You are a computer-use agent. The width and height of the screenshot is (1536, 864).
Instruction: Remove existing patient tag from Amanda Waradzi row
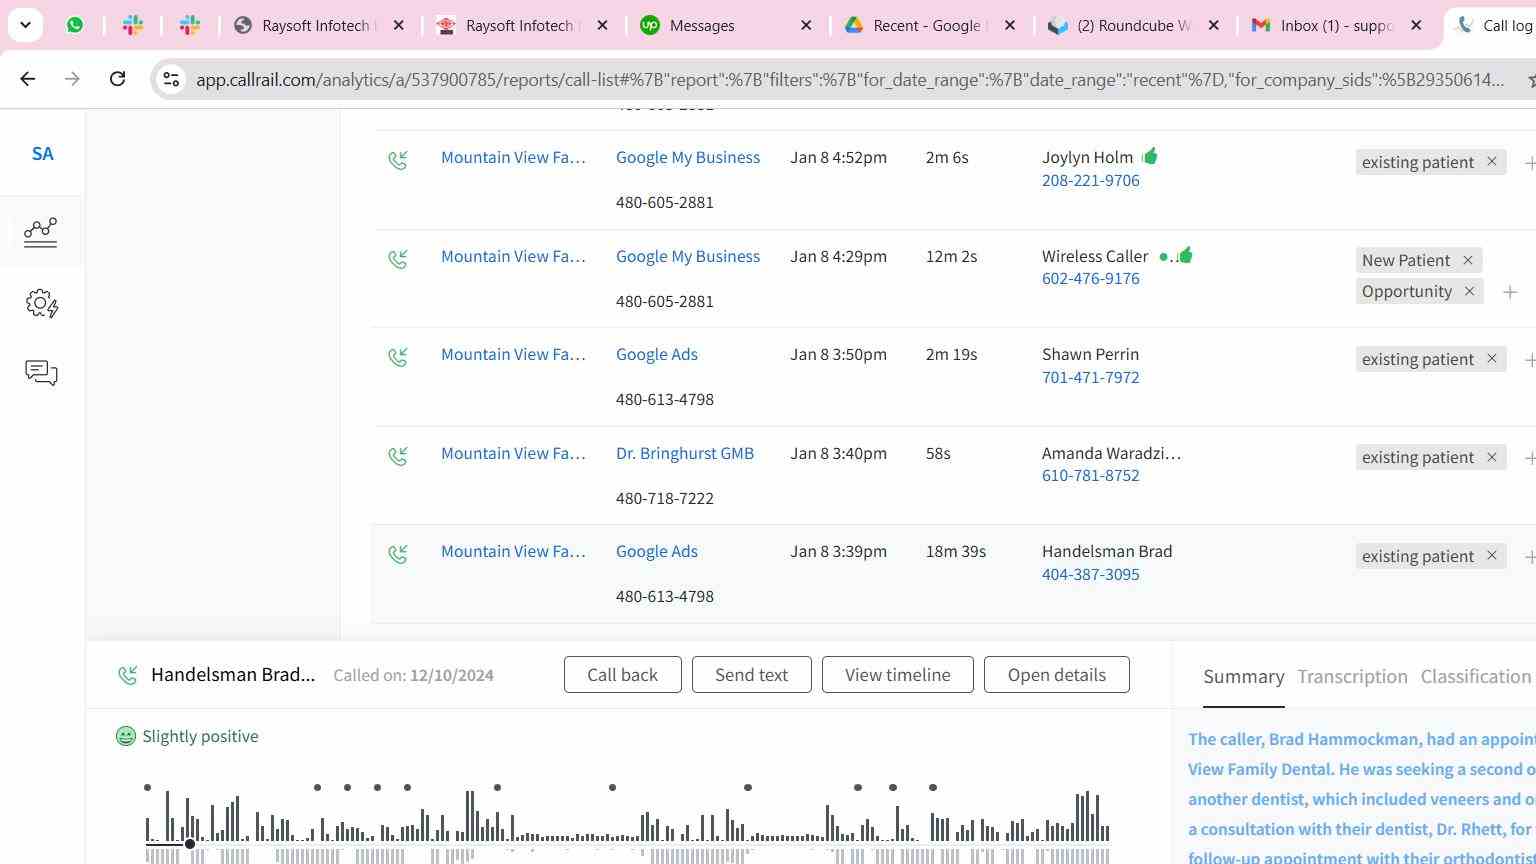click(1491, 457)
